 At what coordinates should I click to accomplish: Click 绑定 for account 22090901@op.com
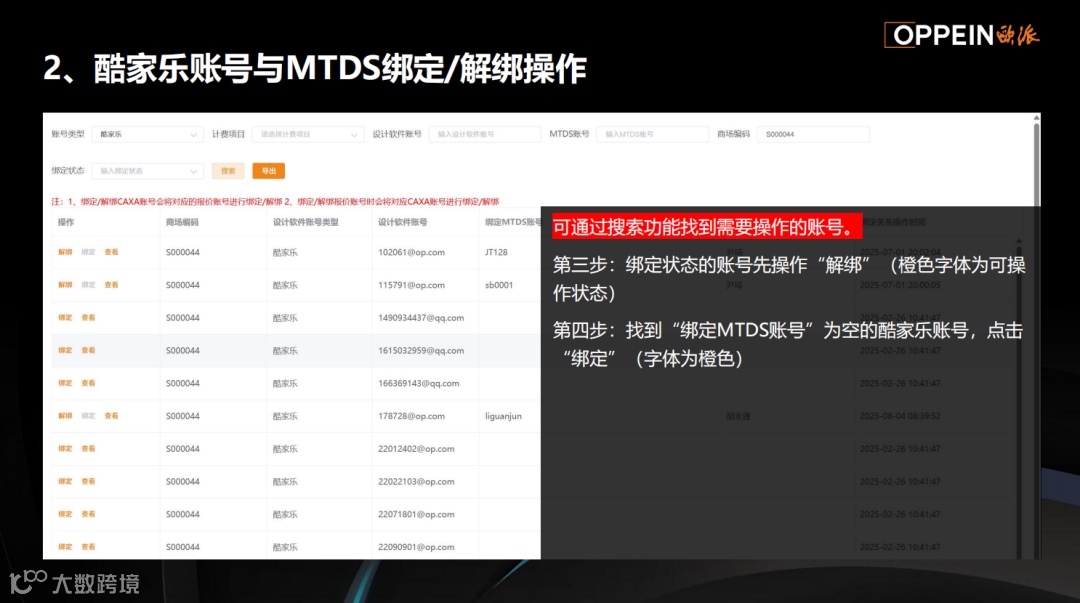coord(65,546)
